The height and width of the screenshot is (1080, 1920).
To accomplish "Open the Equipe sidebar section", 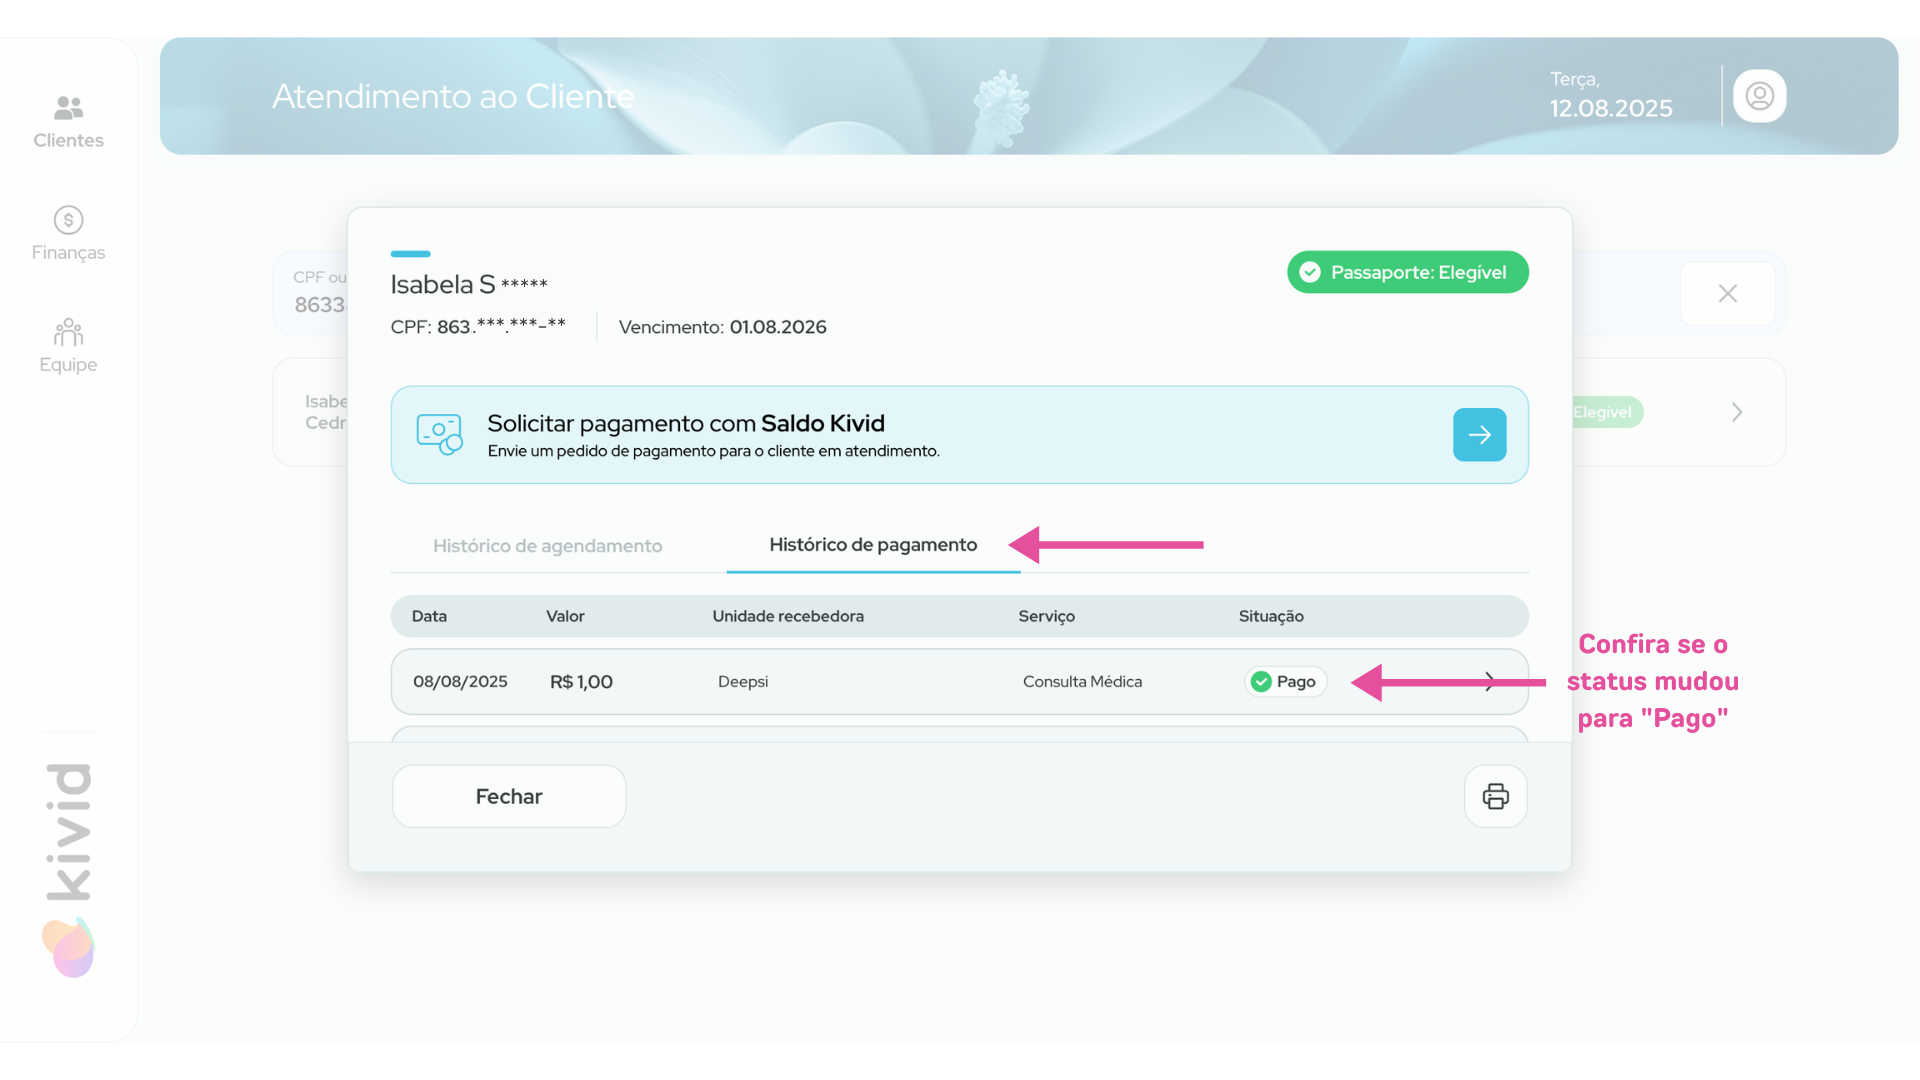I will [x=68, y=346].
